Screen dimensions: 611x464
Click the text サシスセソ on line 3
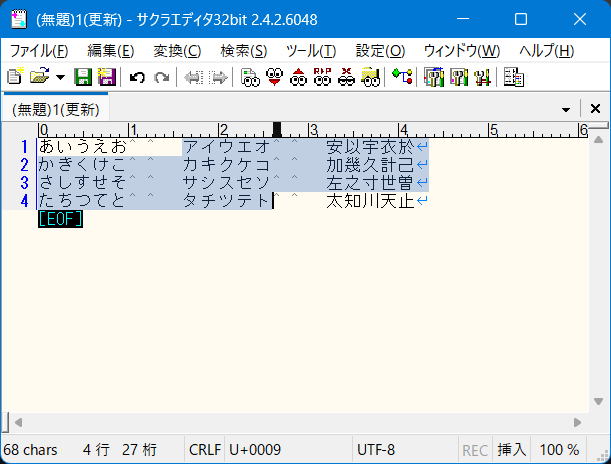tap(227, 183)
